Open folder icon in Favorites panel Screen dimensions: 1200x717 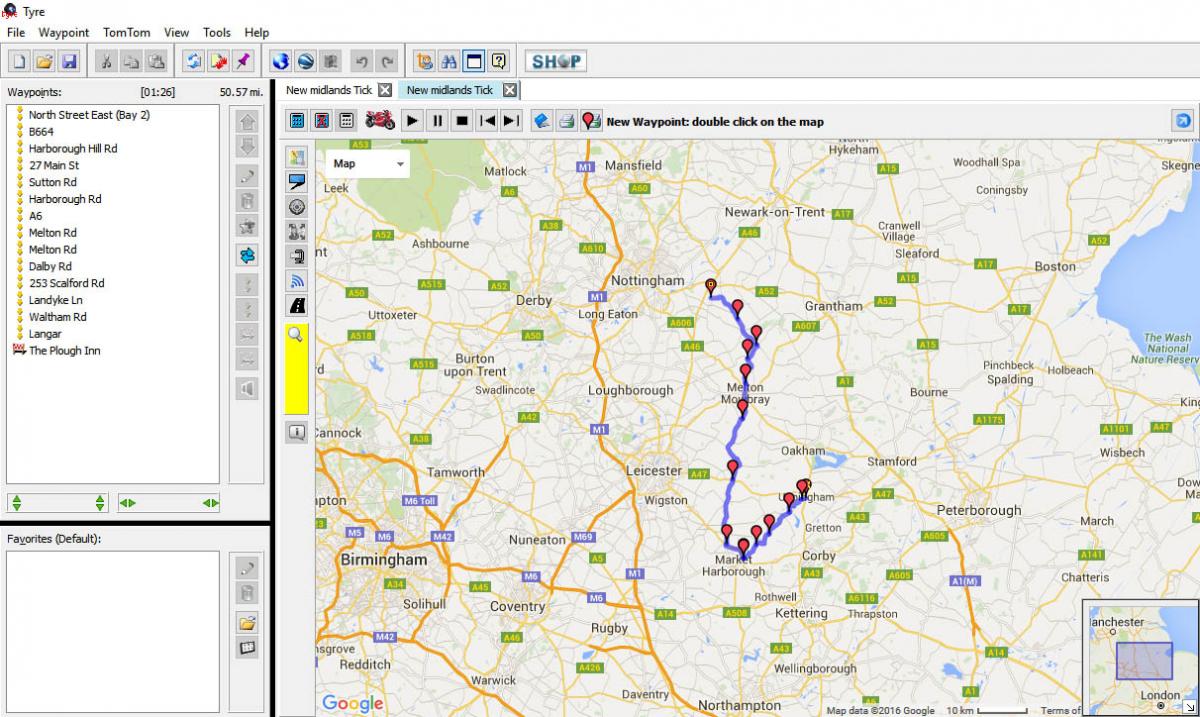click(246, 622)
